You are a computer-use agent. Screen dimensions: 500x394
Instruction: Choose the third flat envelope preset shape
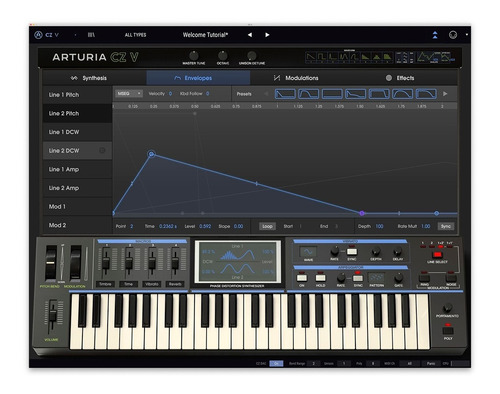click(332, 94)
